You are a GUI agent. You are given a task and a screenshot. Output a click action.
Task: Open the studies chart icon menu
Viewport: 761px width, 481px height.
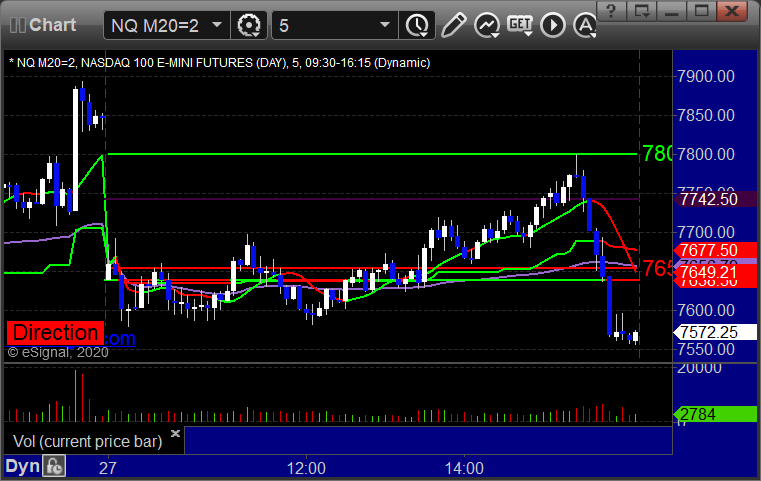487,25
